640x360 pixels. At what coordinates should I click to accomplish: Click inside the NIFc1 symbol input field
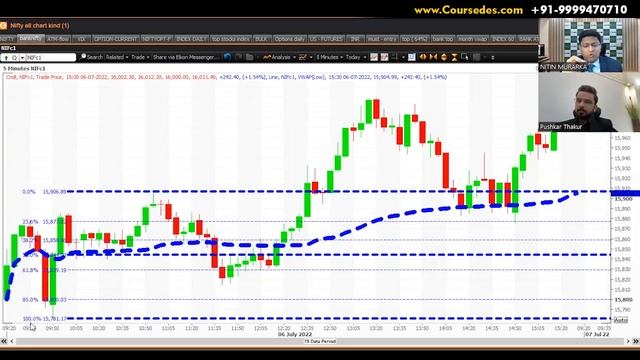(x=50, y=58)
